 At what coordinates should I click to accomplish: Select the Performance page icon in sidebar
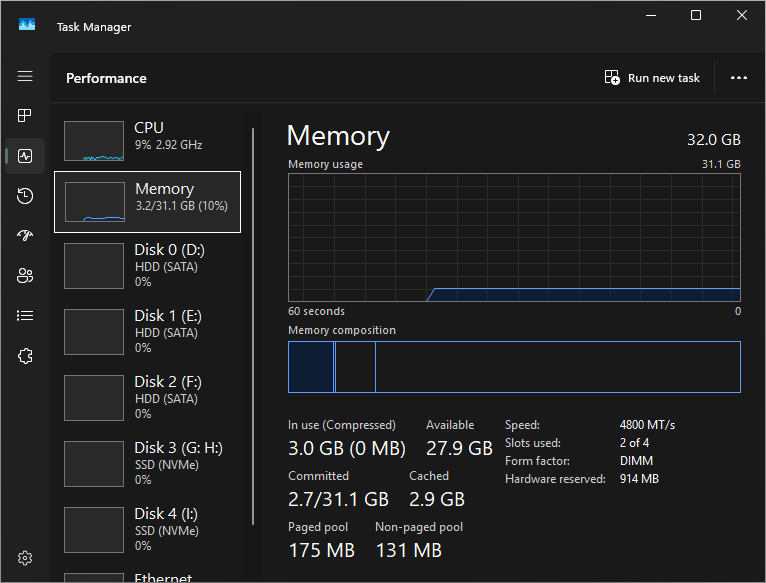25,156
